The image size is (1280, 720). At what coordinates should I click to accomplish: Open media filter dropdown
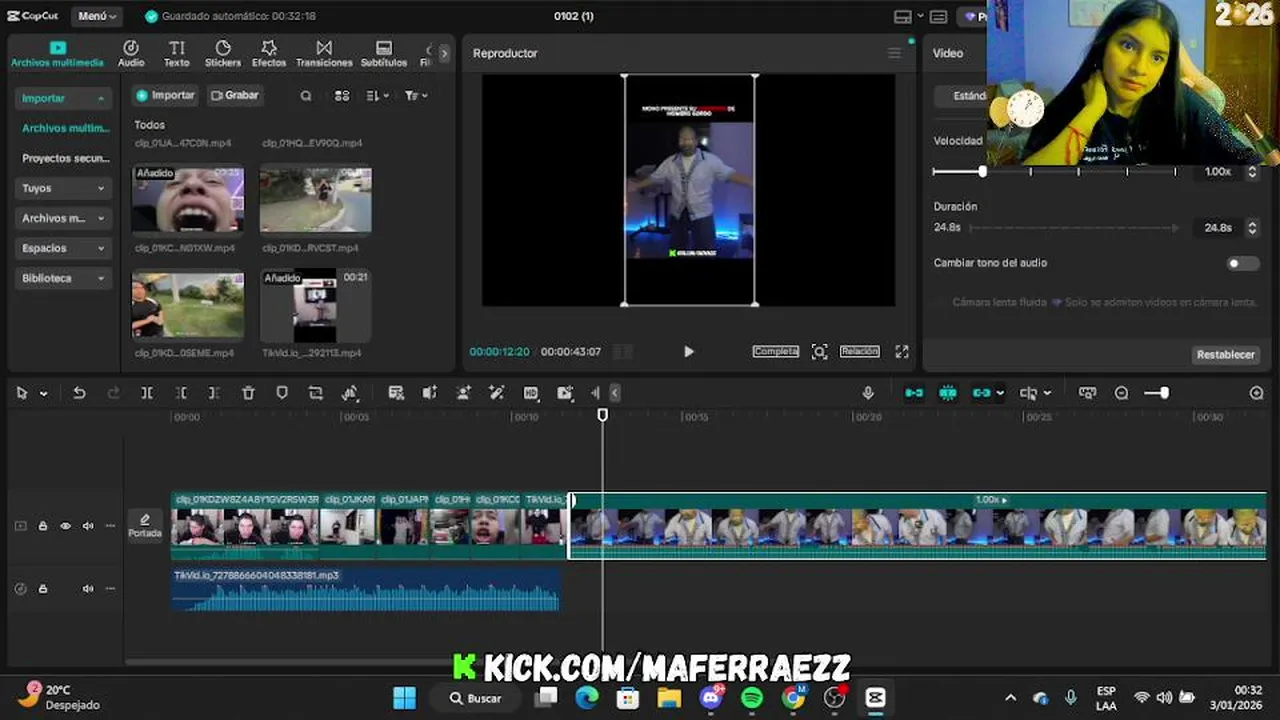pos(416,96)
